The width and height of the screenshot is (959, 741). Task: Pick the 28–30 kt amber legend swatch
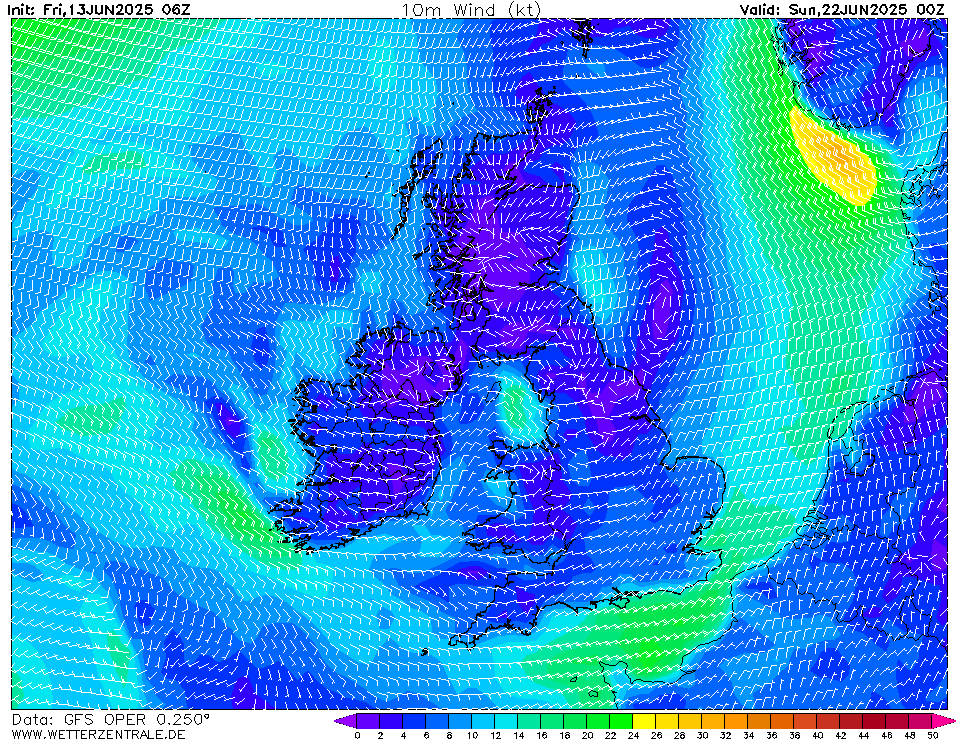point(691,721)
